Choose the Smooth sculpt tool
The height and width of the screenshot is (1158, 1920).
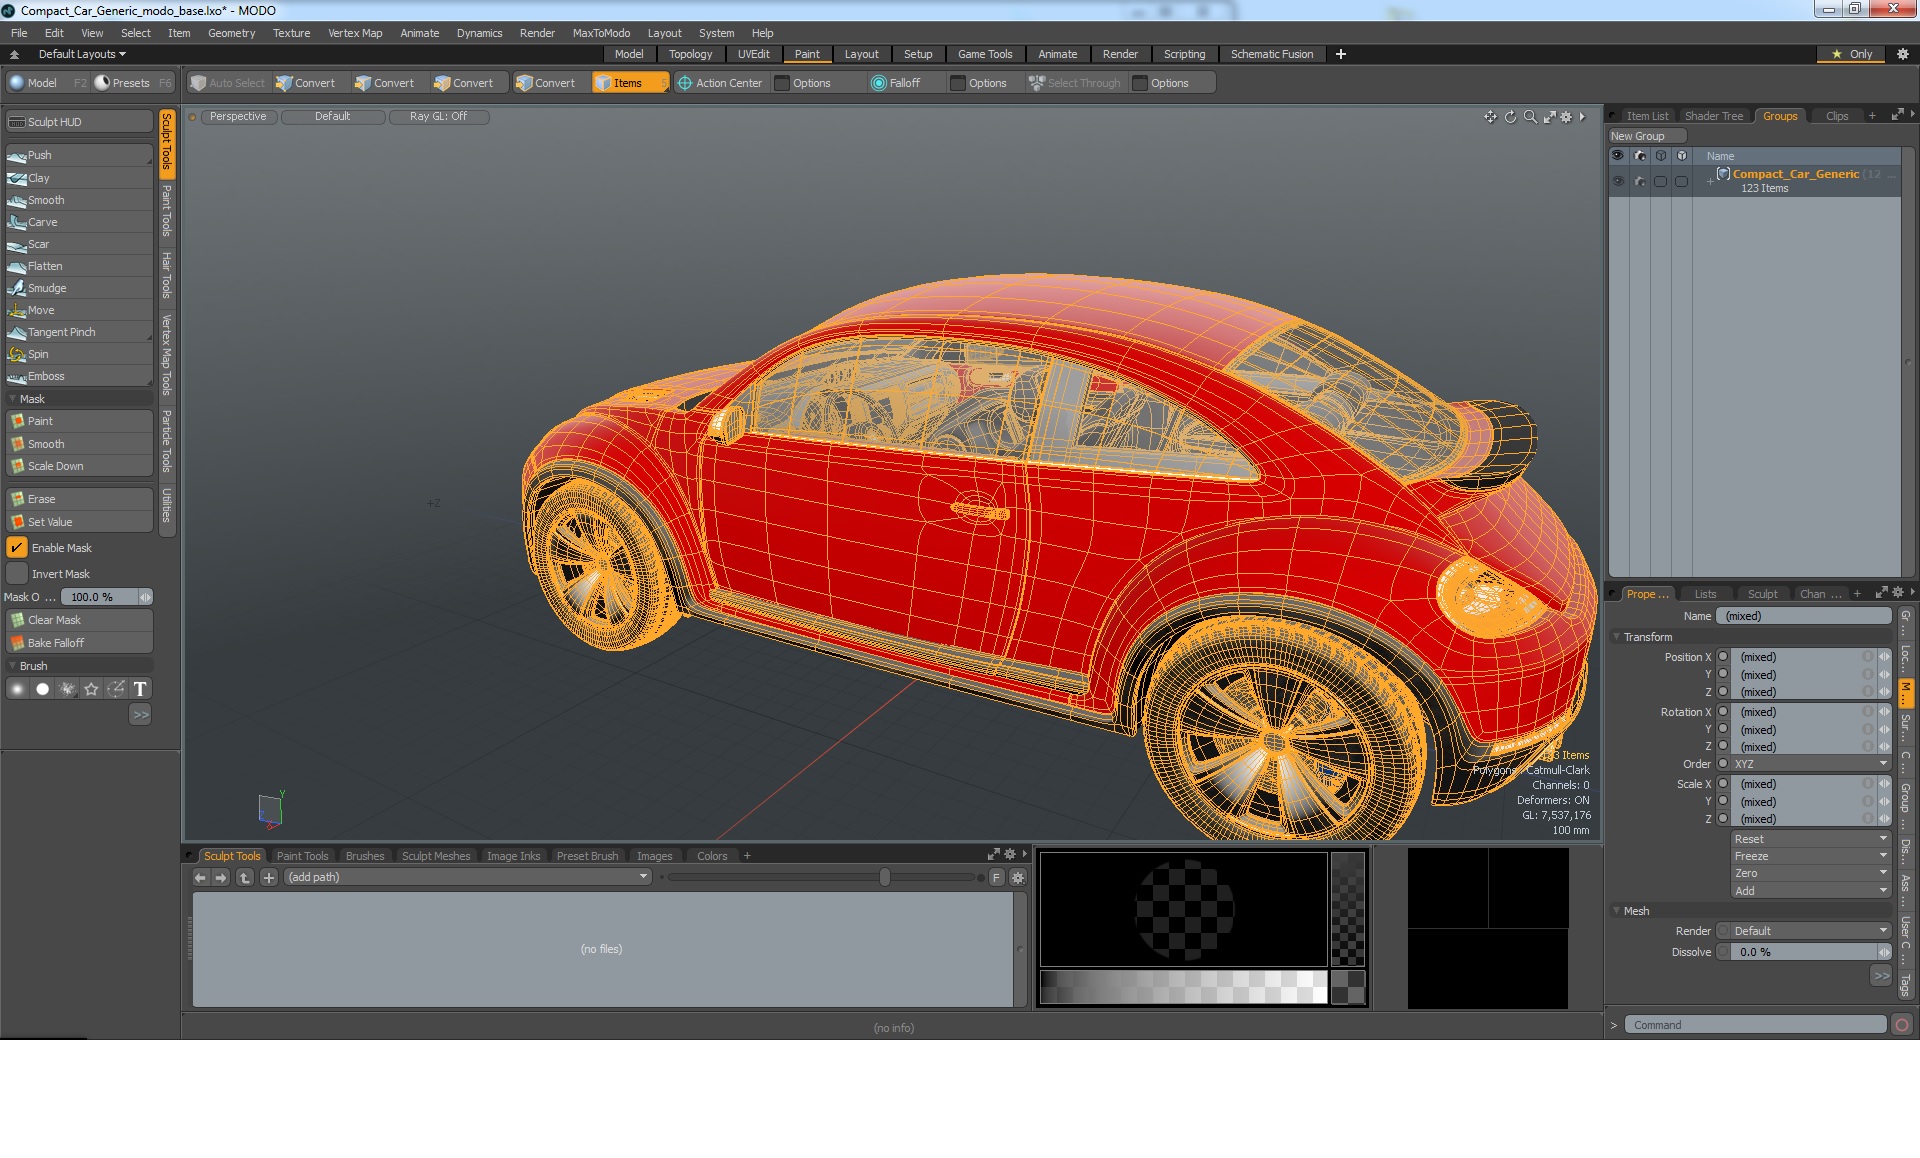click(79, 200)
